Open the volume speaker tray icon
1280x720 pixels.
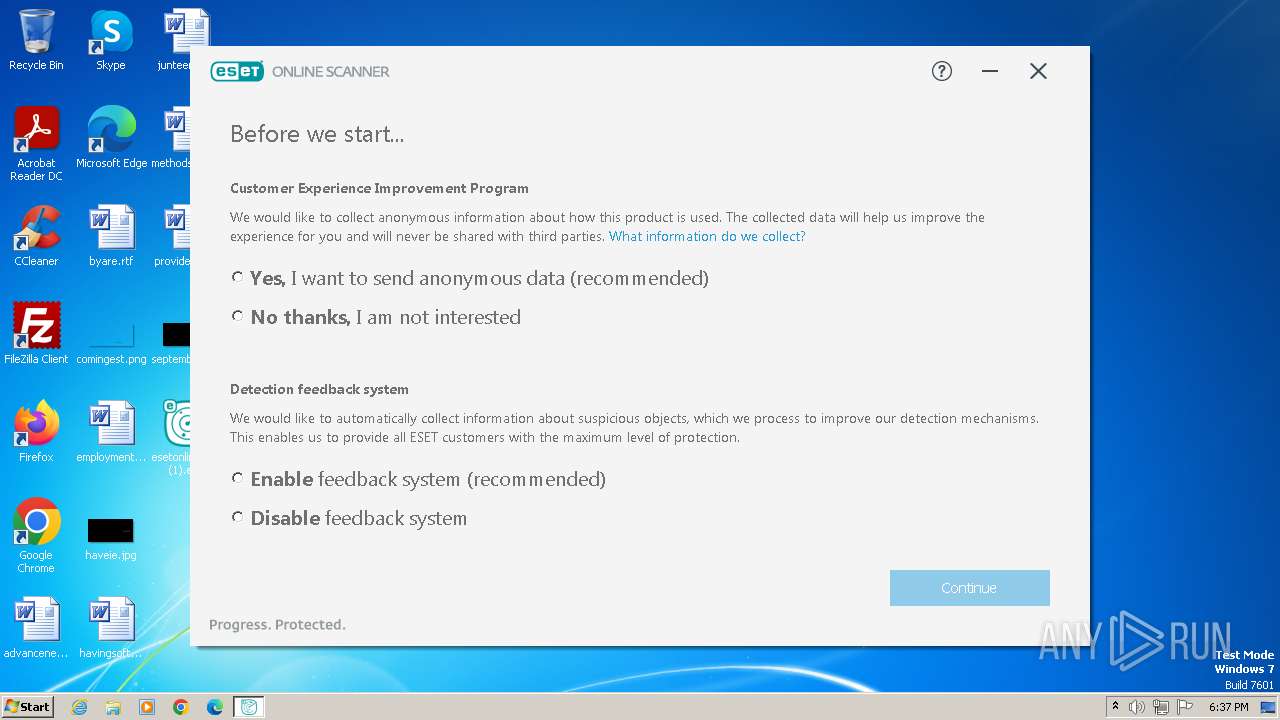point(1137,707)
